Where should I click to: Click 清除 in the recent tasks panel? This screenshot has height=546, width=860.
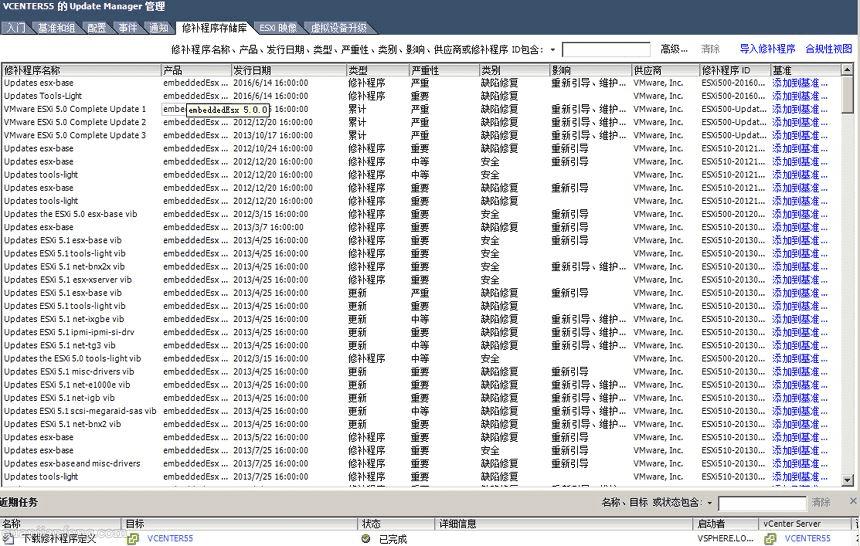[821, 502]
